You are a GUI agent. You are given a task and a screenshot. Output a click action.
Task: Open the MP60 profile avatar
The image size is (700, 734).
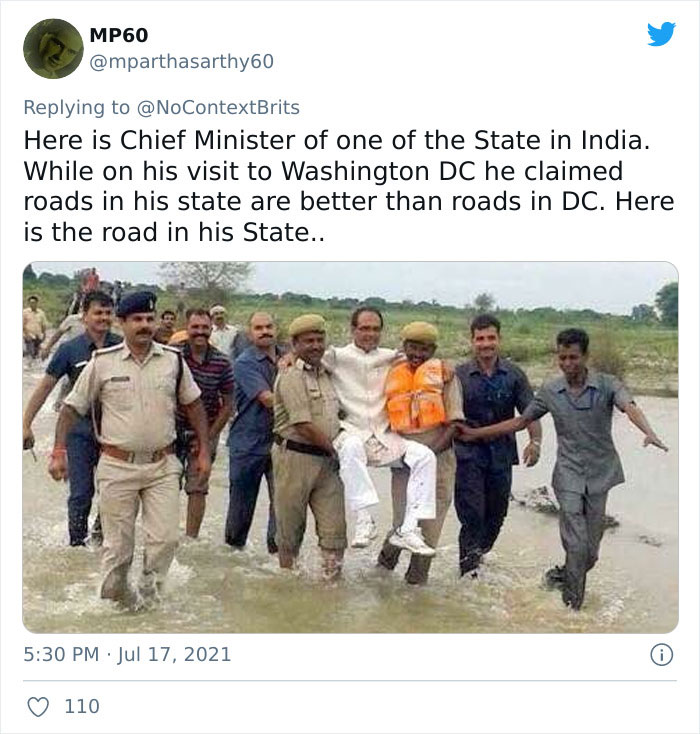click(53, 48)
